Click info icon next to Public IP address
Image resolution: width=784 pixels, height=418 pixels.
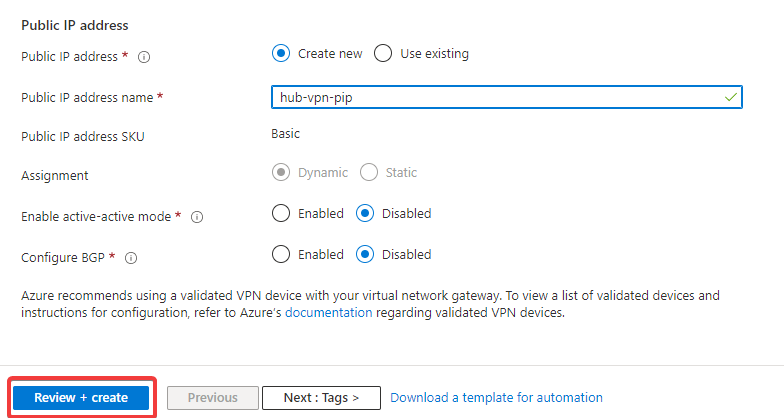pos(144,57)
